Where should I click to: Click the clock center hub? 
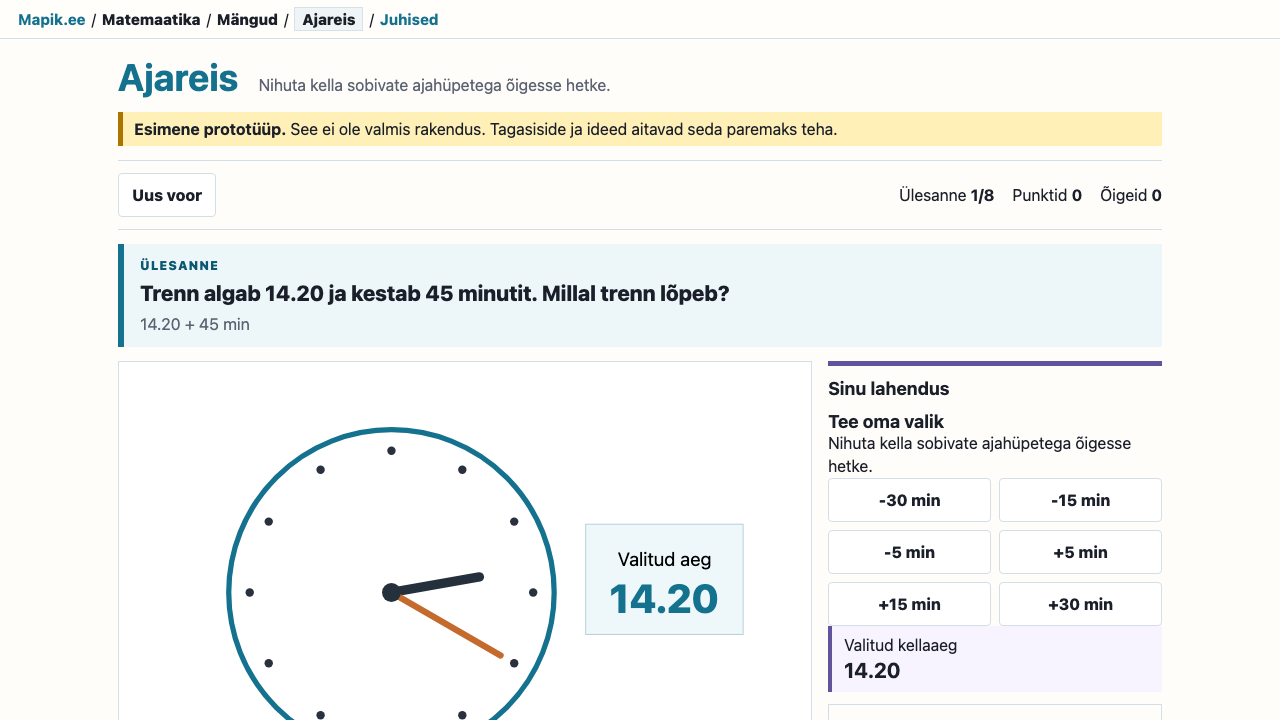tap(391, 593)
